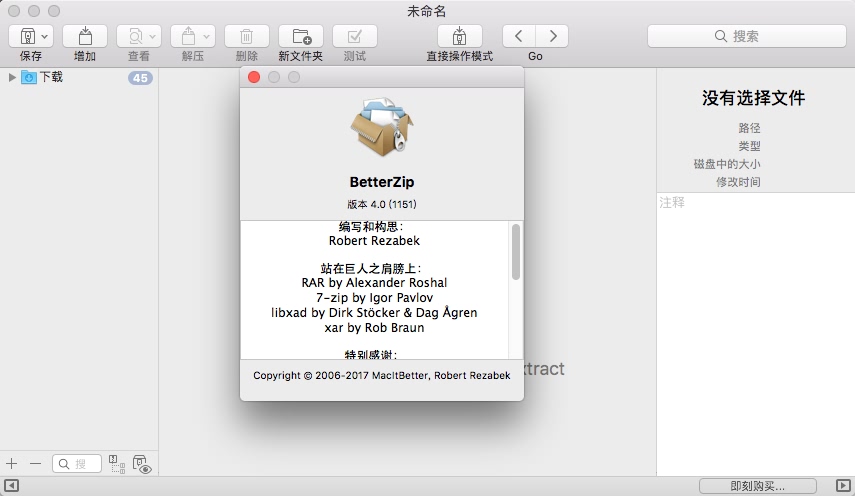Click the 编写和构思 heading in credits
Image resolution: width=855 pixels, height=496 pixels.
pos(371,227)
